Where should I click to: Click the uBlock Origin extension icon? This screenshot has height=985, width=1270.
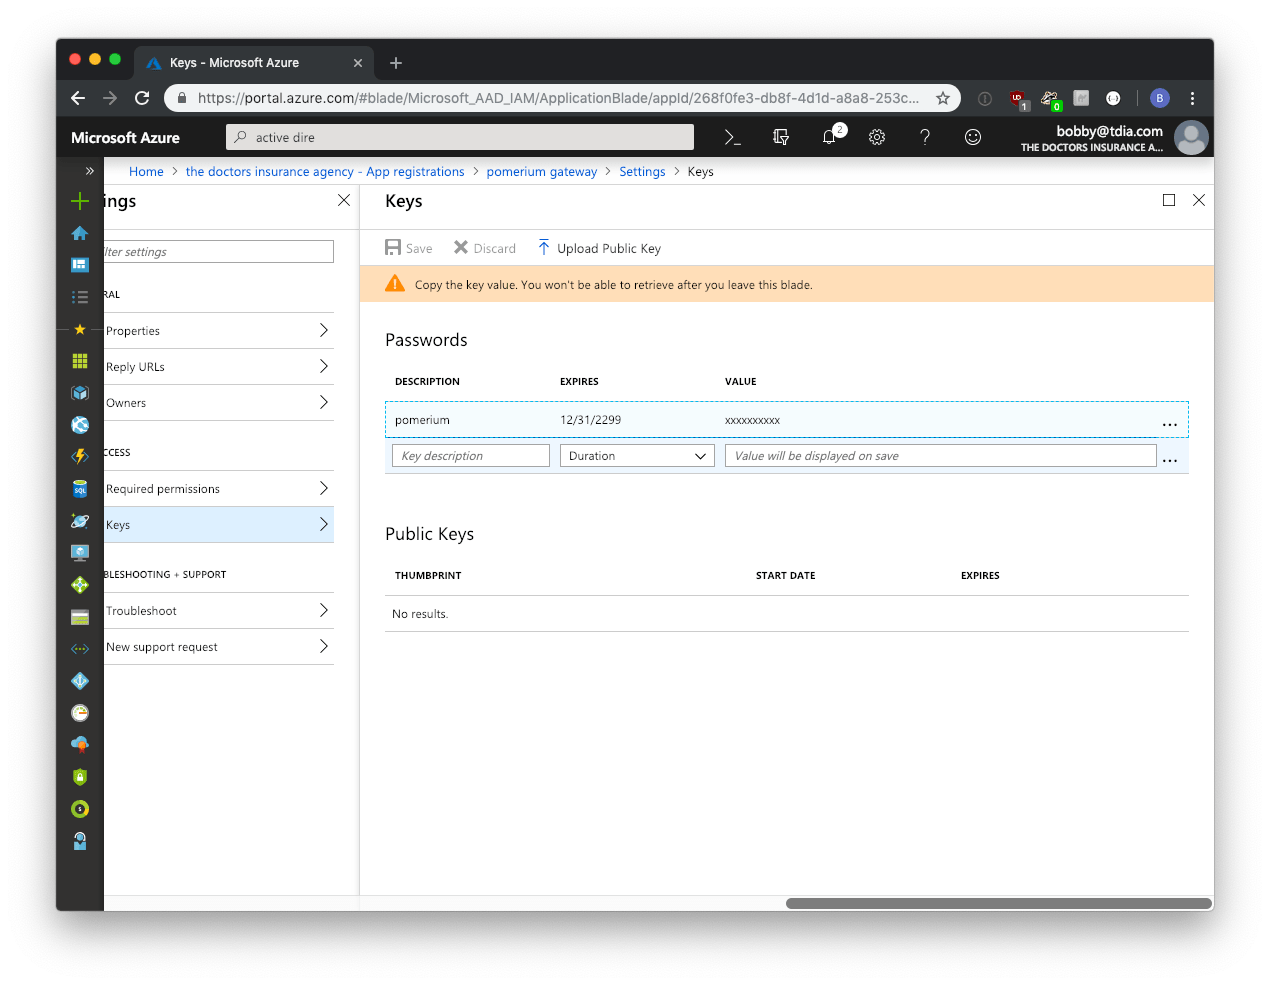1018,99
